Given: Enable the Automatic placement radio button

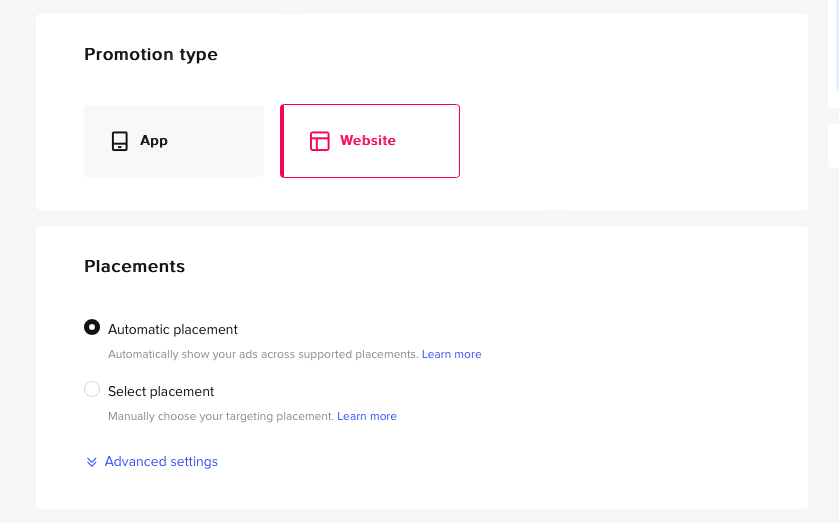Looking at the screenshot, I should pos(92,327).
